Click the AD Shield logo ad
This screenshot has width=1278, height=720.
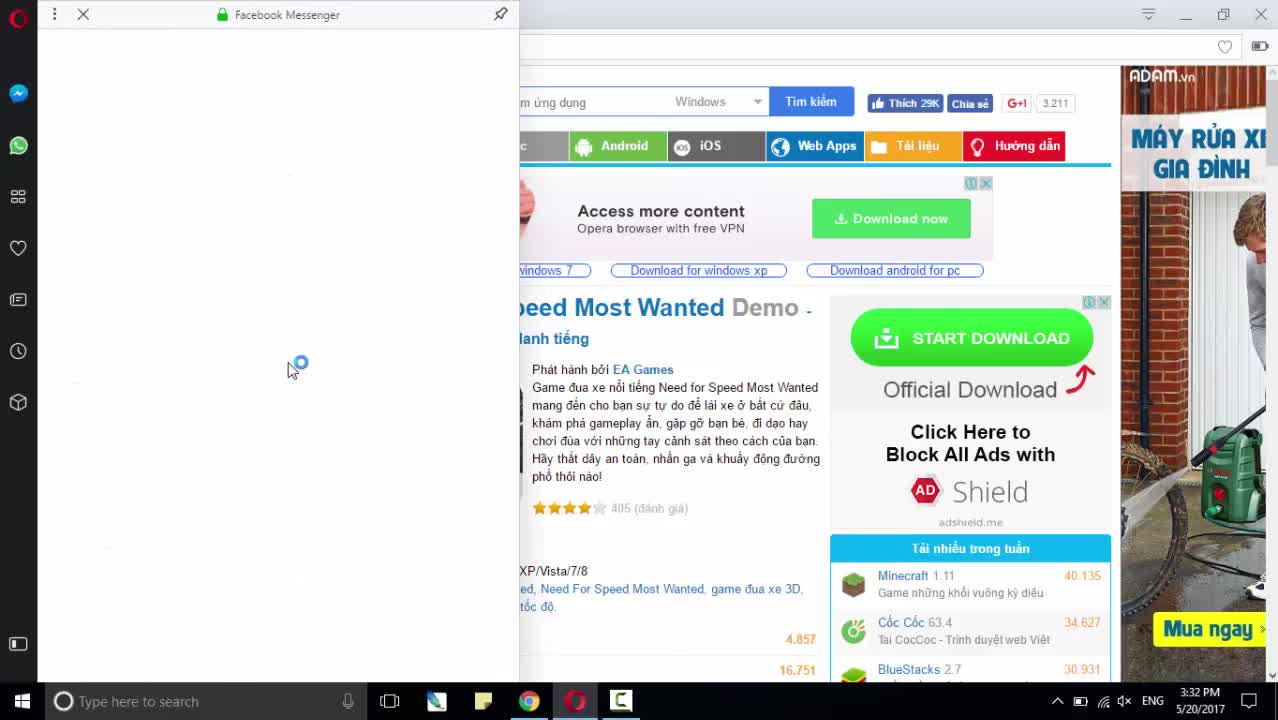pyautogui.click(x=970, y=491)
